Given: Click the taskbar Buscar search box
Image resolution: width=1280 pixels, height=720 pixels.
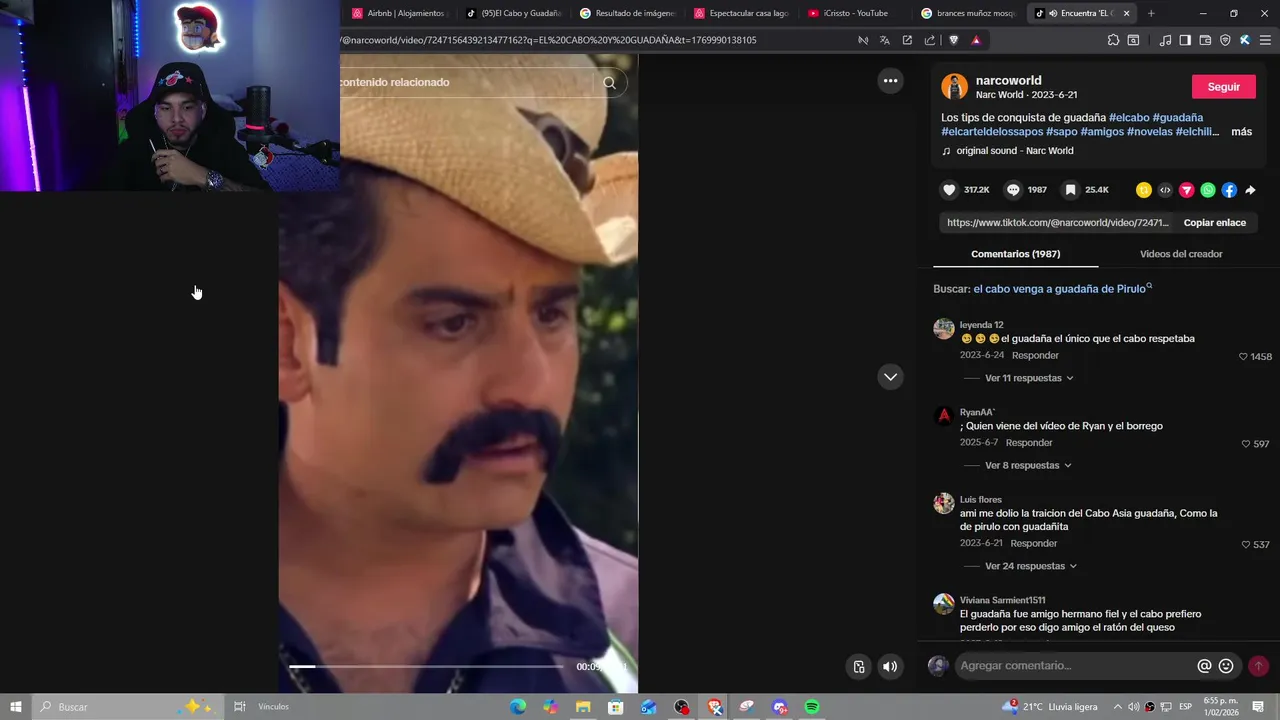Looking at the screenshot, I should 128,707.
